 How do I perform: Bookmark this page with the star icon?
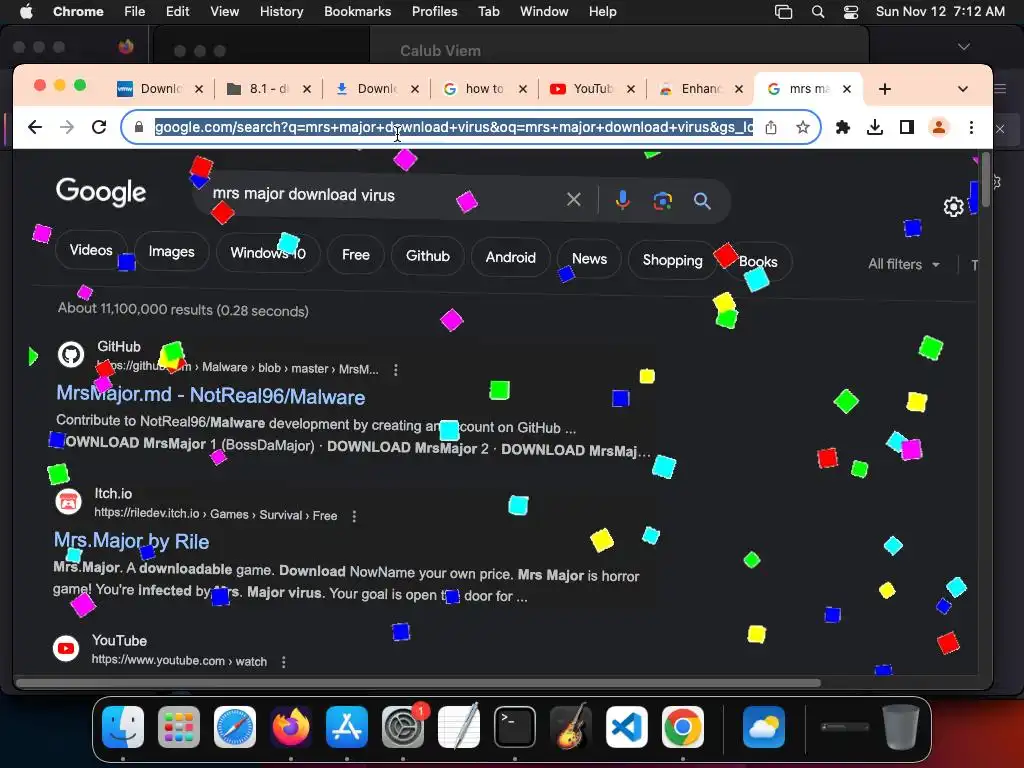point(803,127)
